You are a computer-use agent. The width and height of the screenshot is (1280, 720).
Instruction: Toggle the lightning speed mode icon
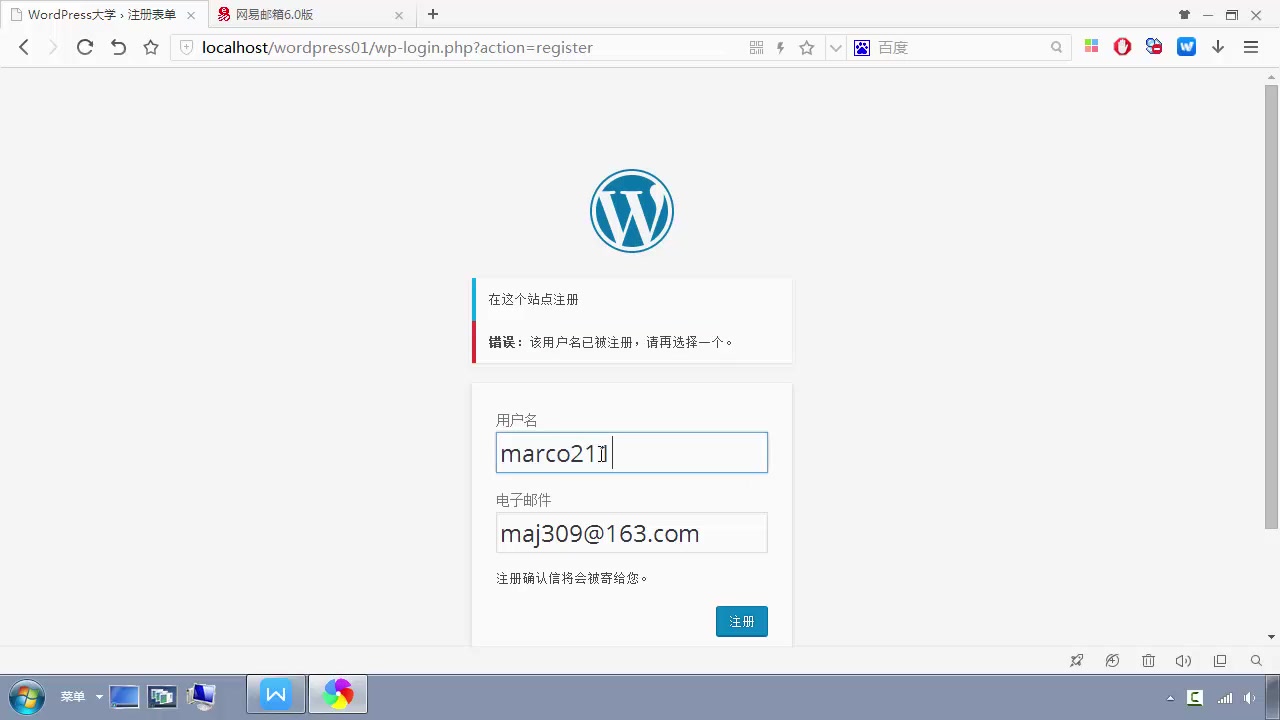(781, 47)
